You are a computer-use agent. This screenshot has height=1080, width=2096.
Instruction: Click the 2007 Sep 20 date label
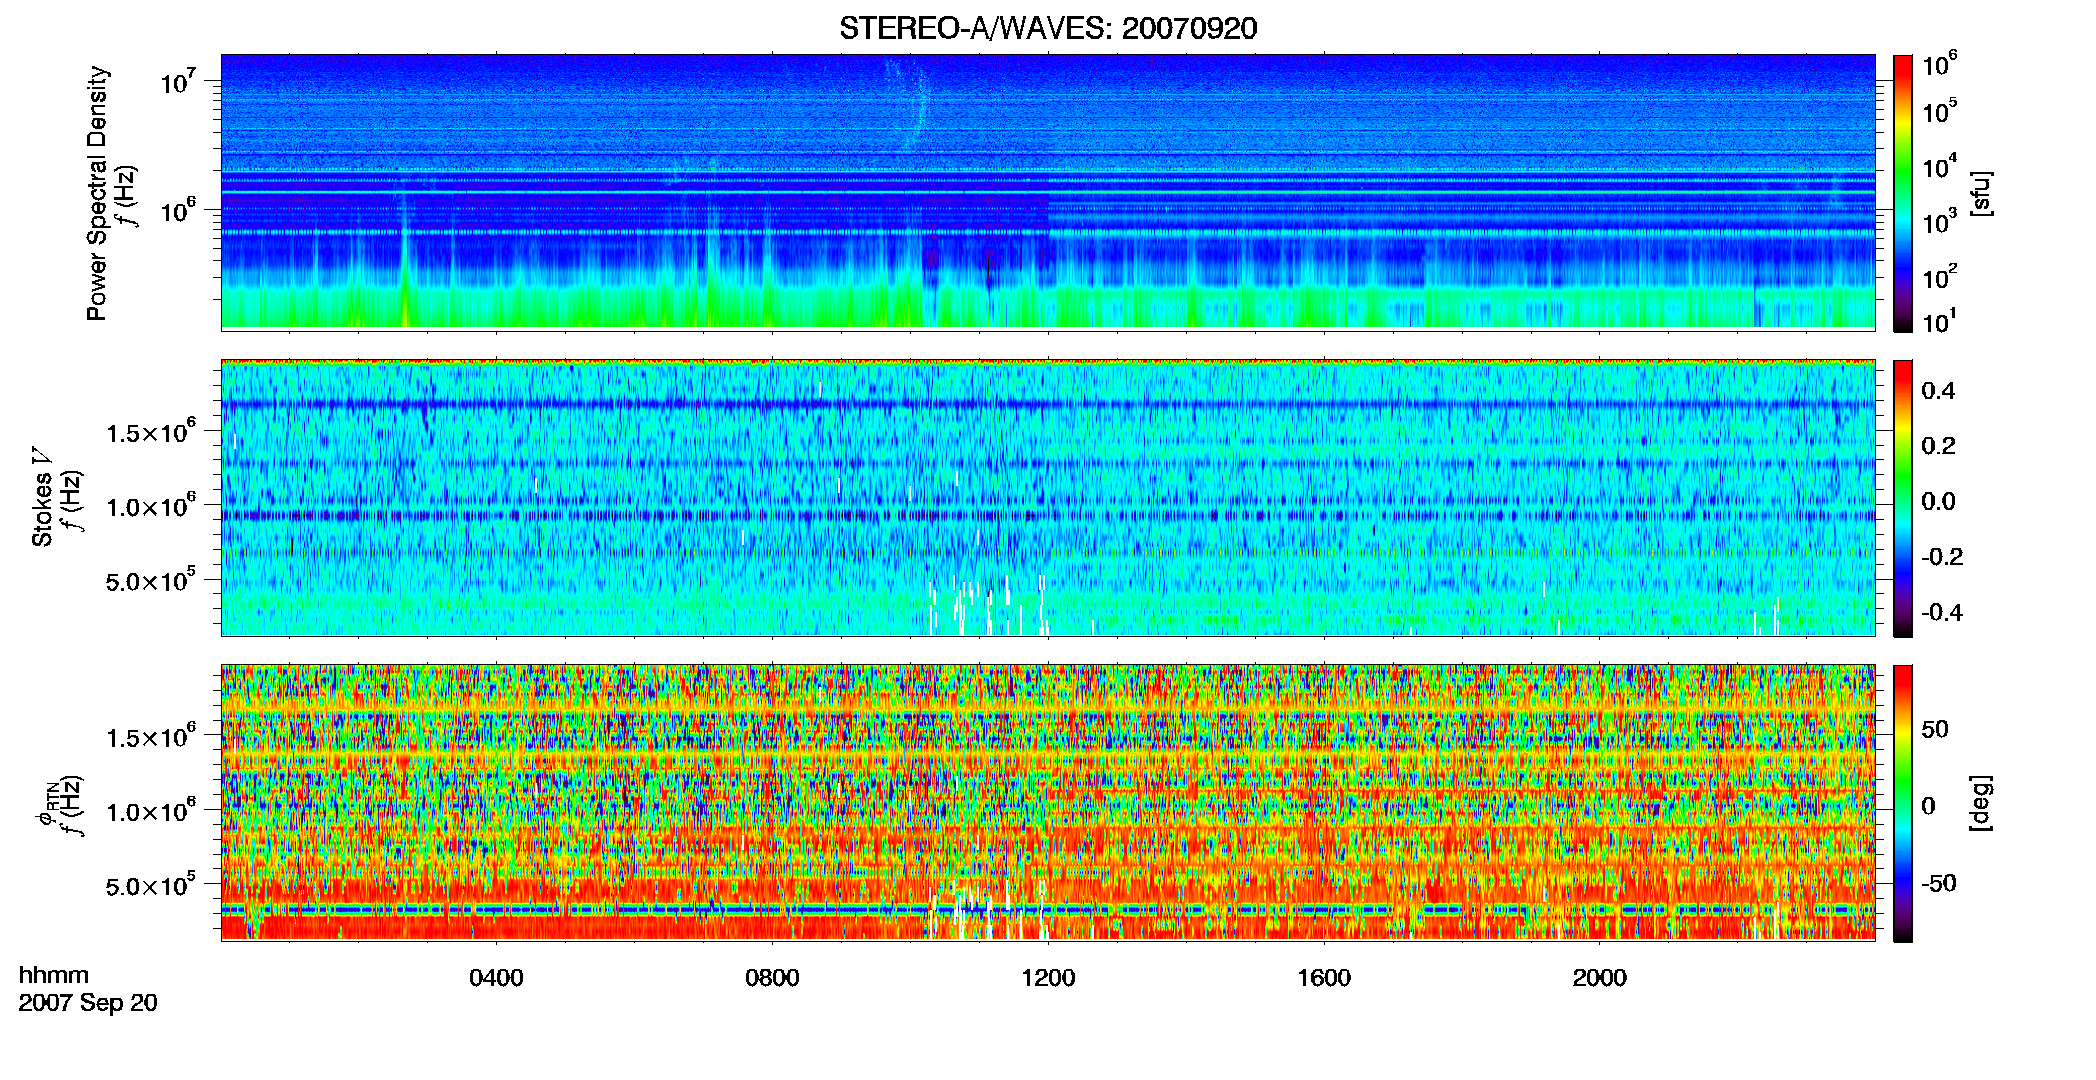point(88,1003)
